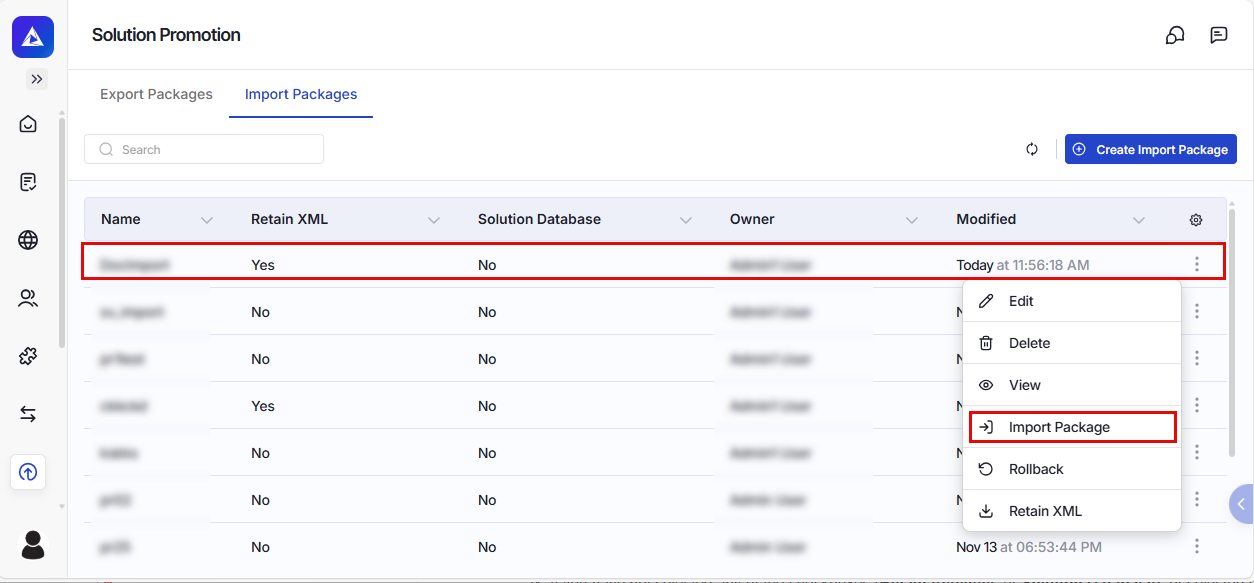Open the swap arrows icon in the sidebar
This screenshot has height=583, width=1254.
28,414
